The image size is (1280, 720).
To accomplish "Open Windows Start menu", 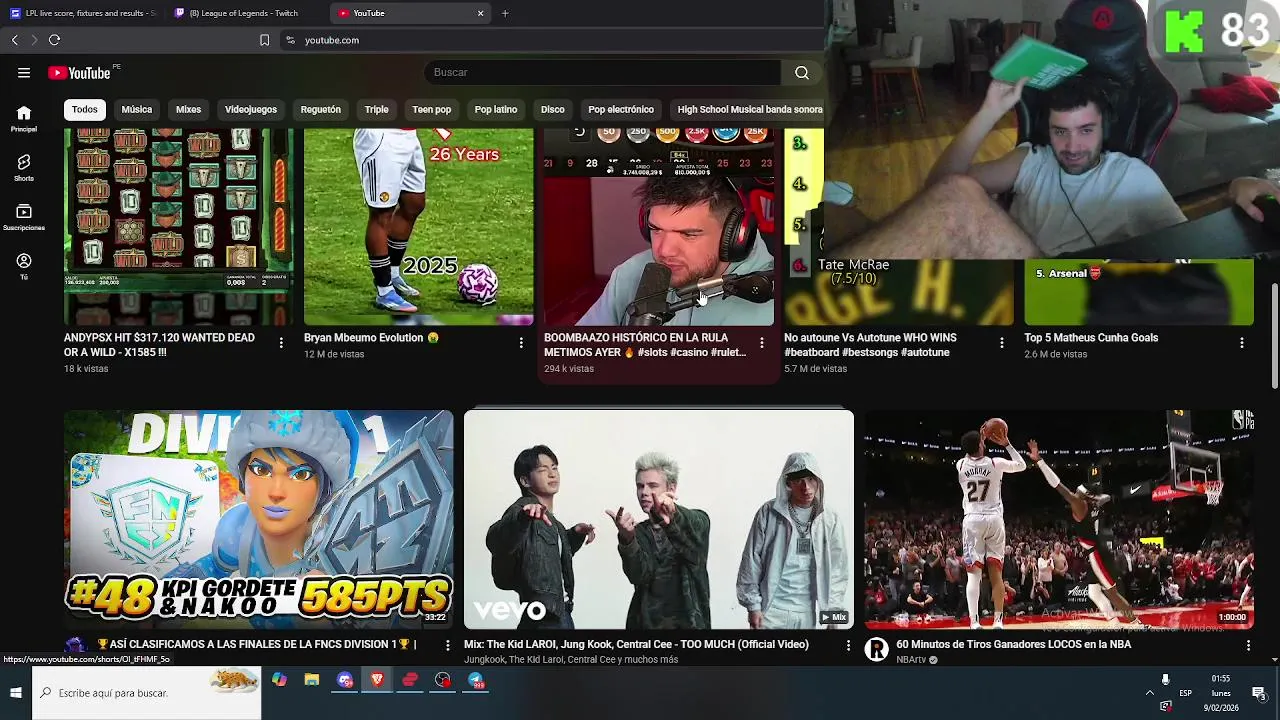I will click(16, 692).
